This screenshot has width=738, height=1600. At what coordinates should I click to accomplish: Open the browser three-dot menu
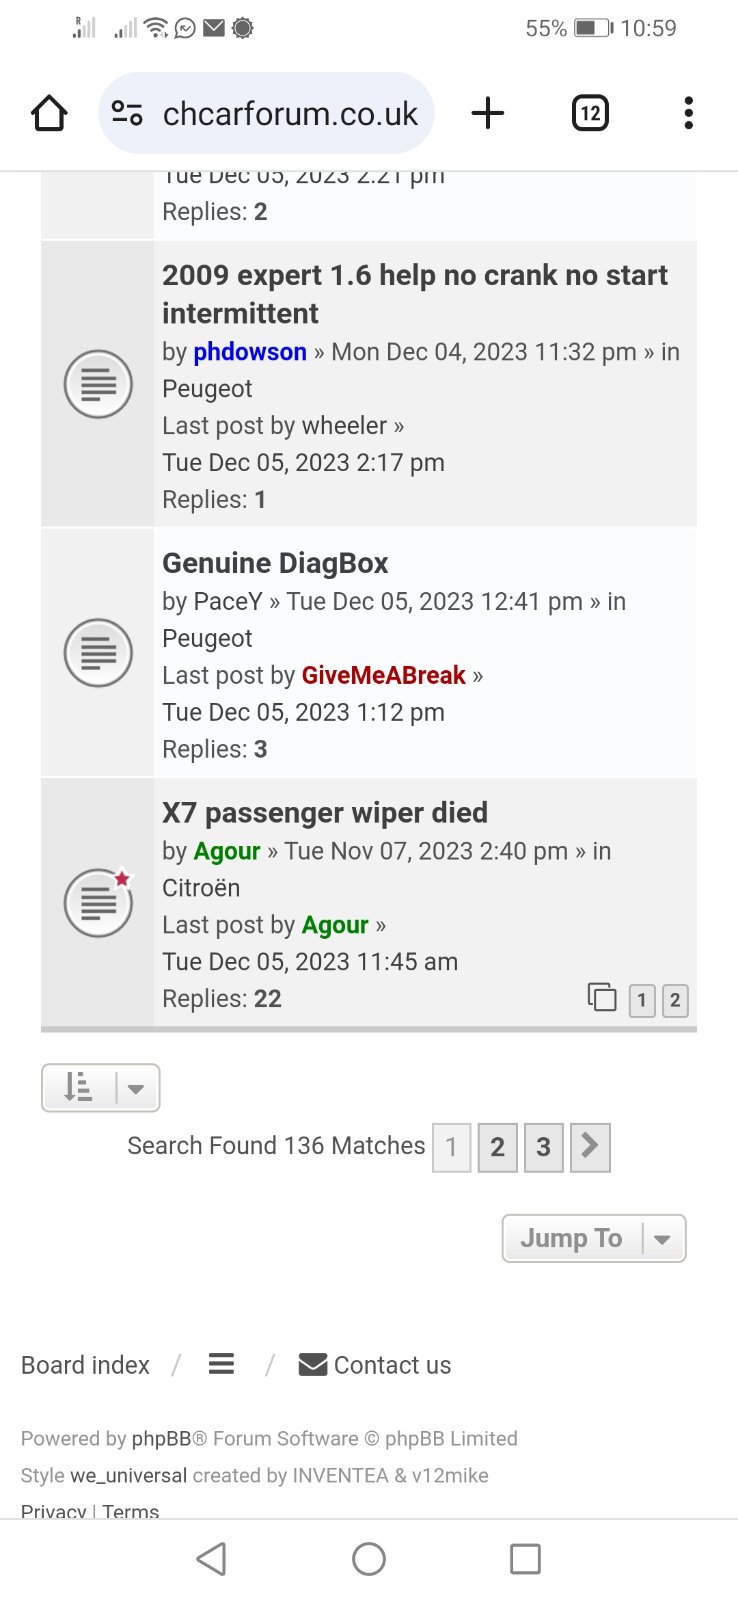(x=688, y=113)
